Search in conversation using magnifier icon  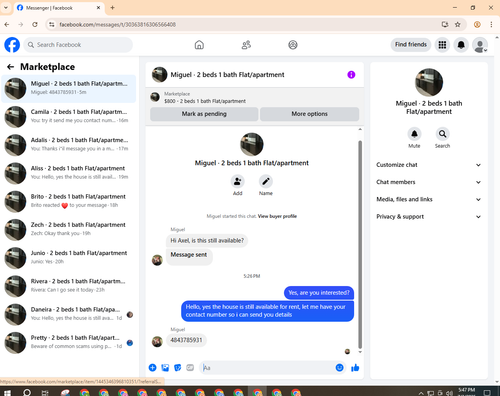click(442, 134)
